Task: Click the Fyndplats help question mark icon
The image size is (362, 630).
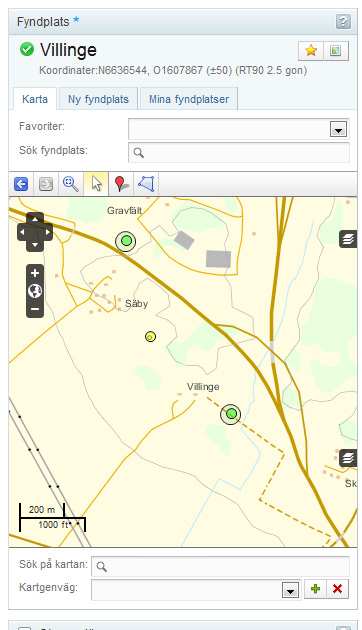Action: coord(343,22)
